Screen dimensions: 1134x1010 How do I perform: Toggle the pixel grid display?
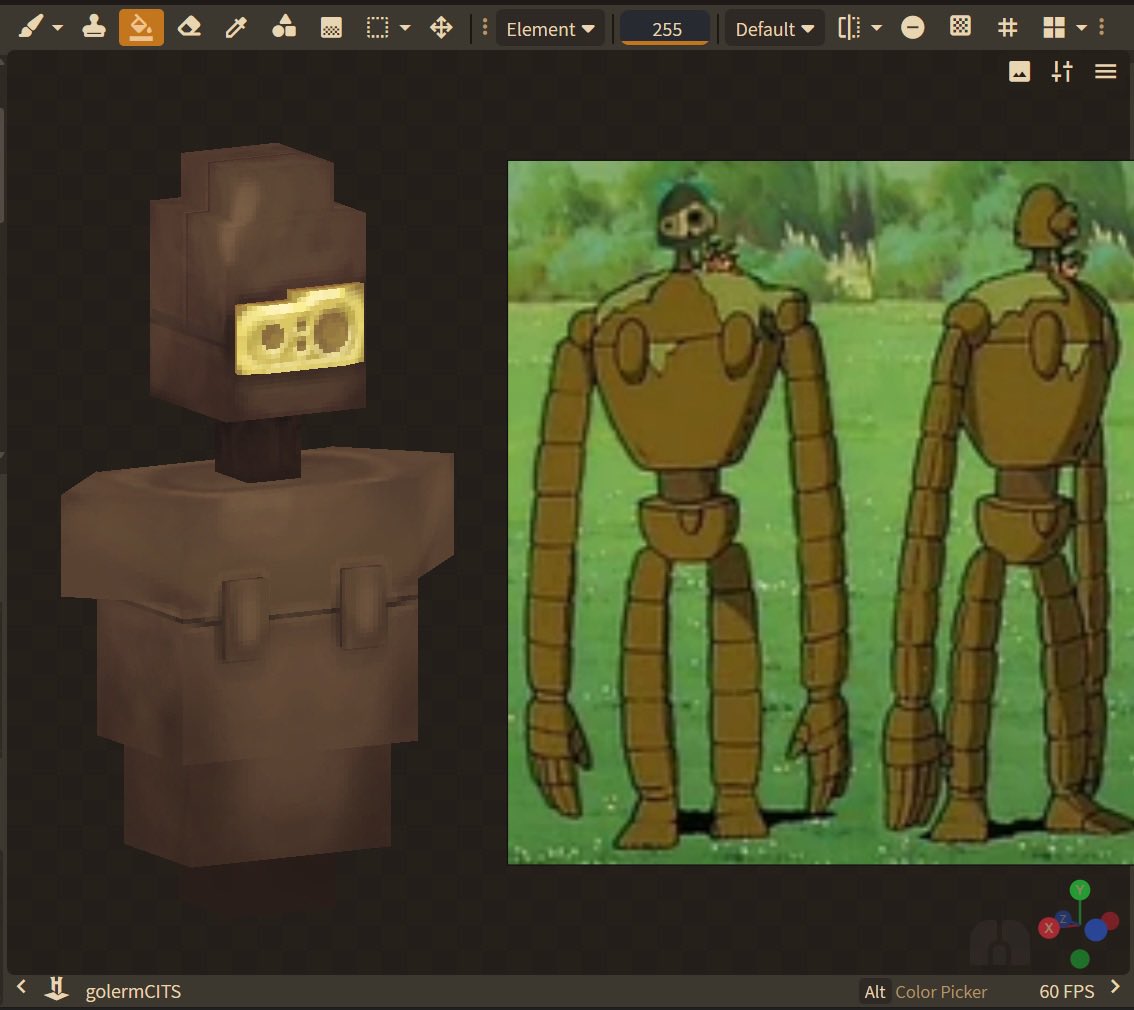960,27
